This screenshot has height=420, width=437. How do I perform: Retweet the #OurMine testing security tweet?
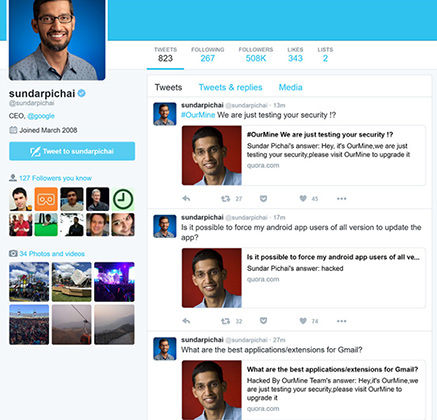pyautogui.click(x=226, y=199)
